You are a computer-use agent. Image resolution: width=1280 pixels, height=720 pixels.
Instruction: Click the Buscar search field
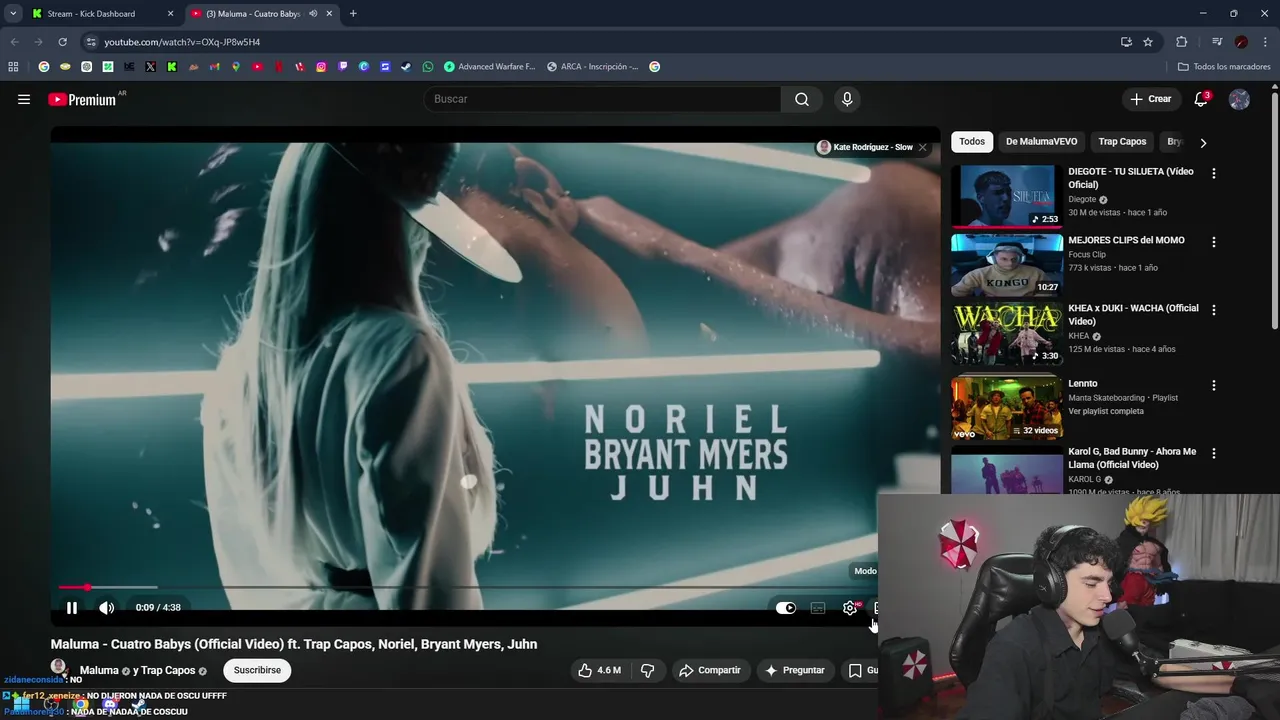pos(602,99)
